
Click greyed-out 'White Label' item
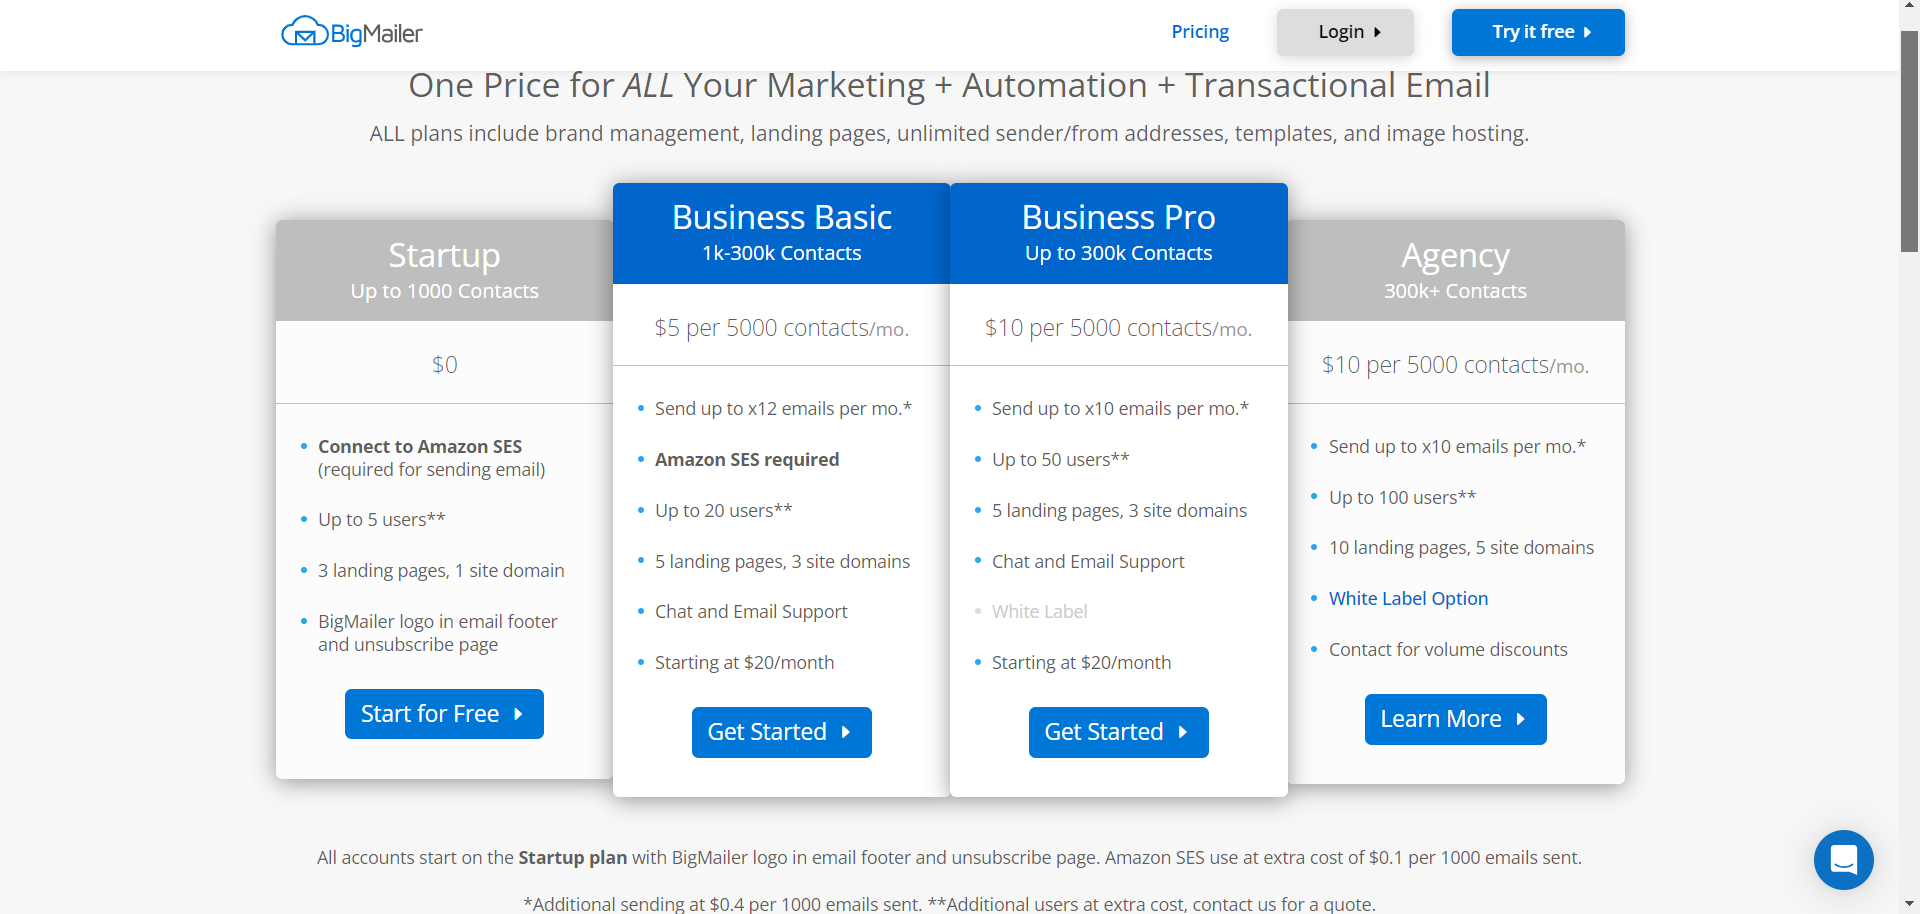click(1039, 611)
